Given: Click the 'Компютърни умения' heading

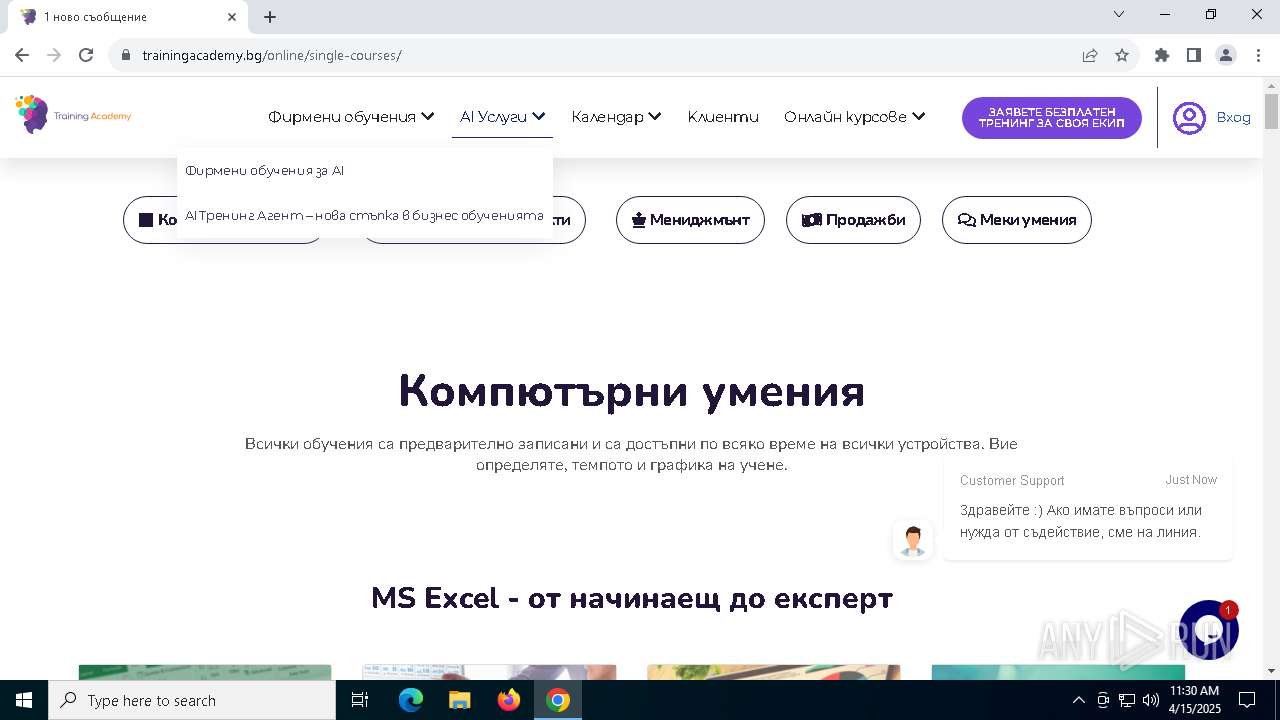Looking at the screenshot, I should pyautogui.click(x=632, y=391).
